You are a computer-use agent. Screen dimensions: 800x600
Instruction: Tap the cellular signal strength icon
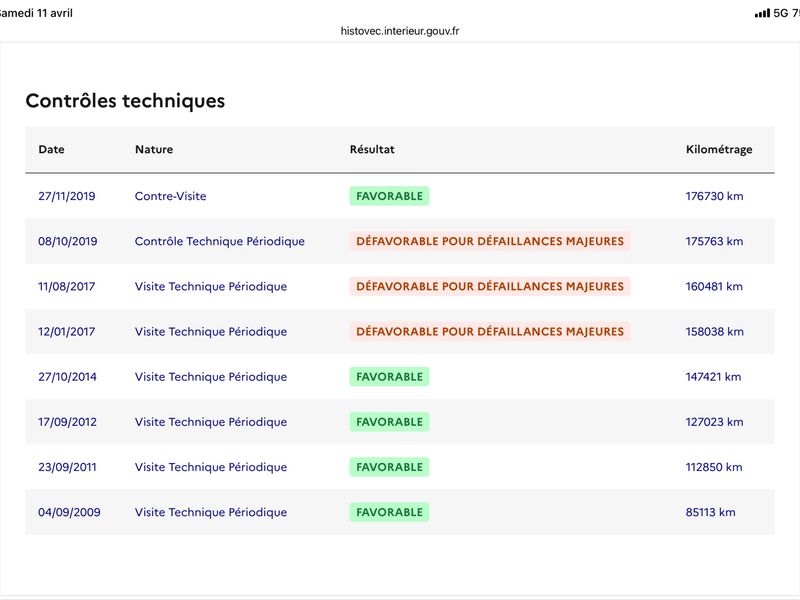click(x=762, y=13)
